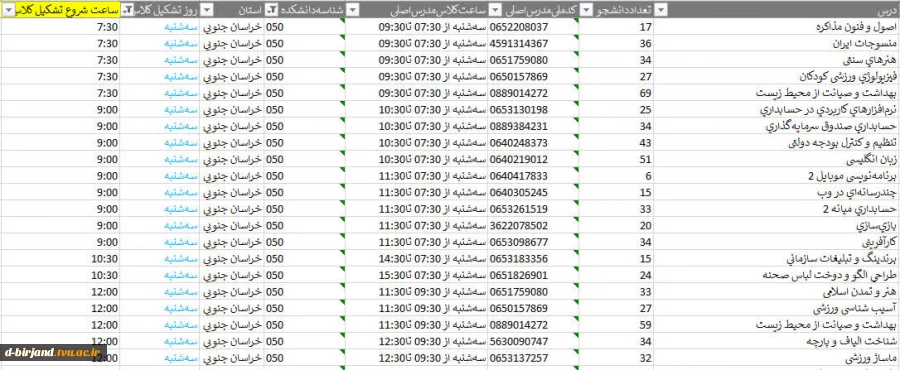
Task: Click instructor ID cell 0653137257
Action: tap(533, 358)
